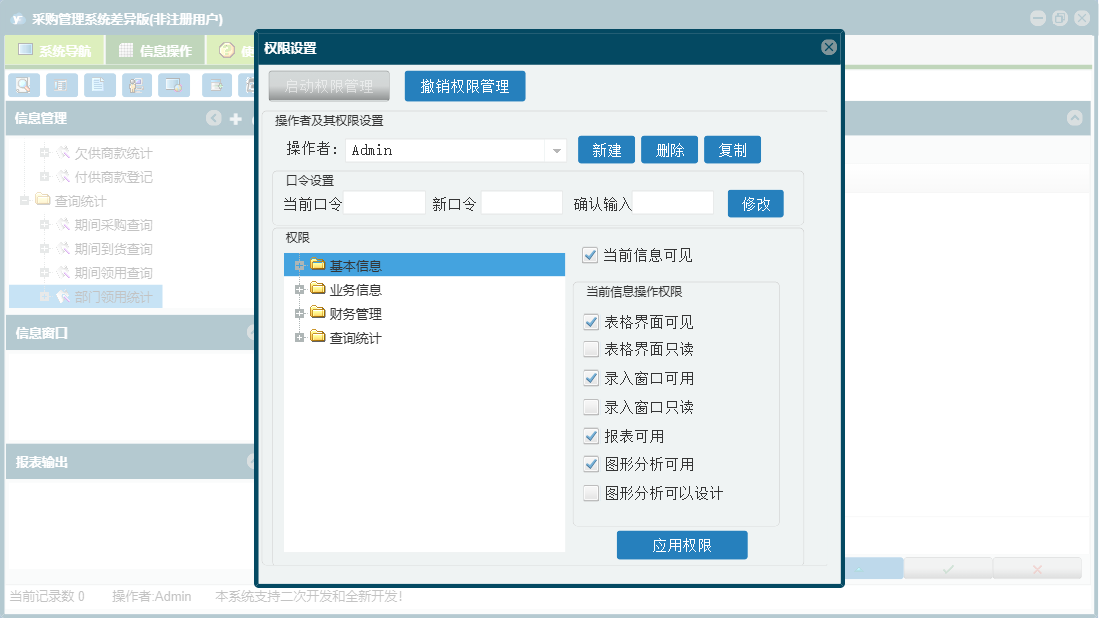Viewport: 1099px width, 618px height.
Task: Select the 查询统计 folder icon in the permissions tree
Action: [x=318, y=337]
